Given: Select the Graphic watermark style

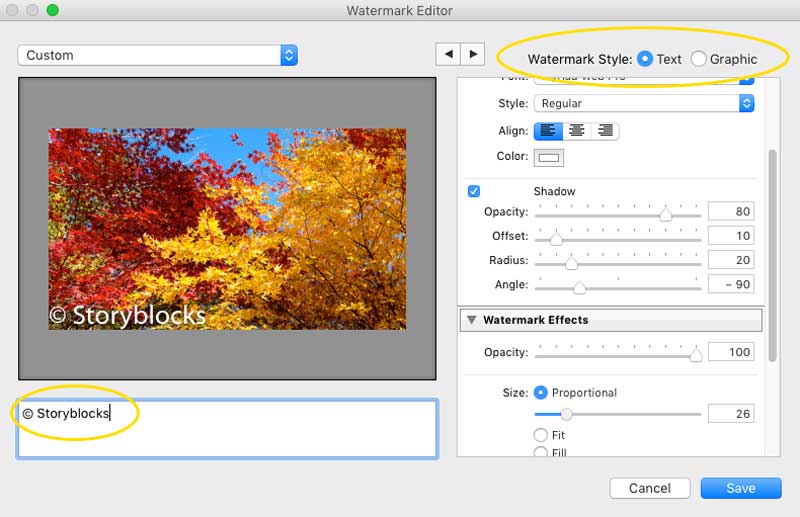Looking at the screenshot, I should coord(698,59).
